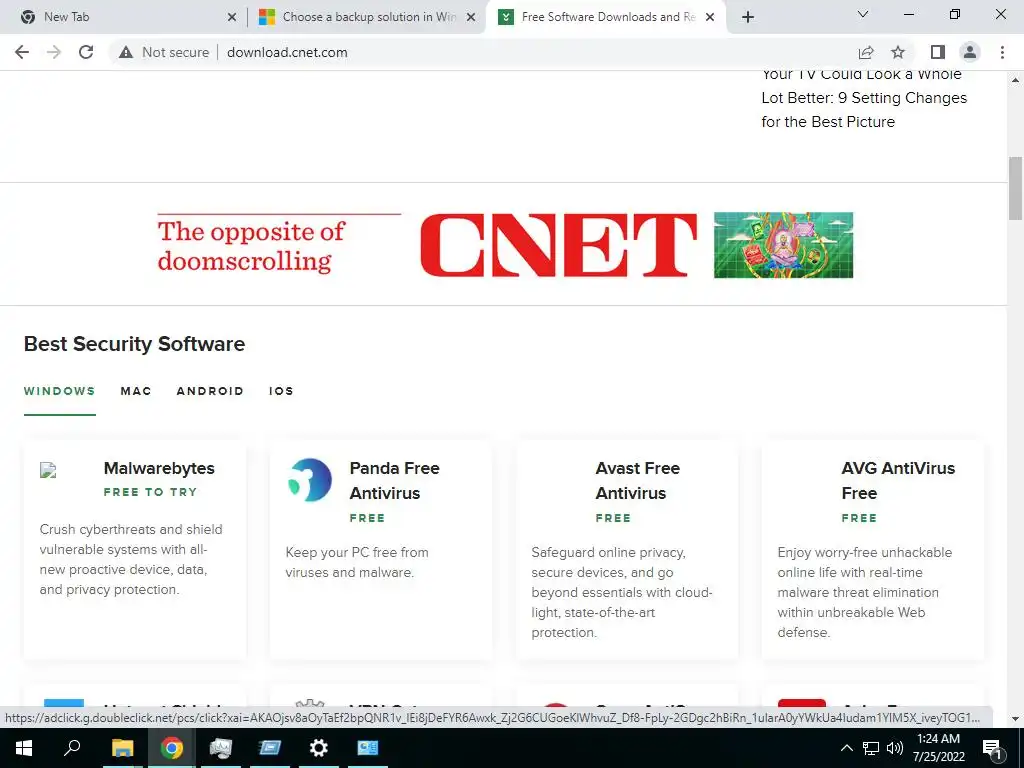This screenshot has height=768, width=1024.
Task: Share this page icon in address bar
Action: click(x=866, y=52)
